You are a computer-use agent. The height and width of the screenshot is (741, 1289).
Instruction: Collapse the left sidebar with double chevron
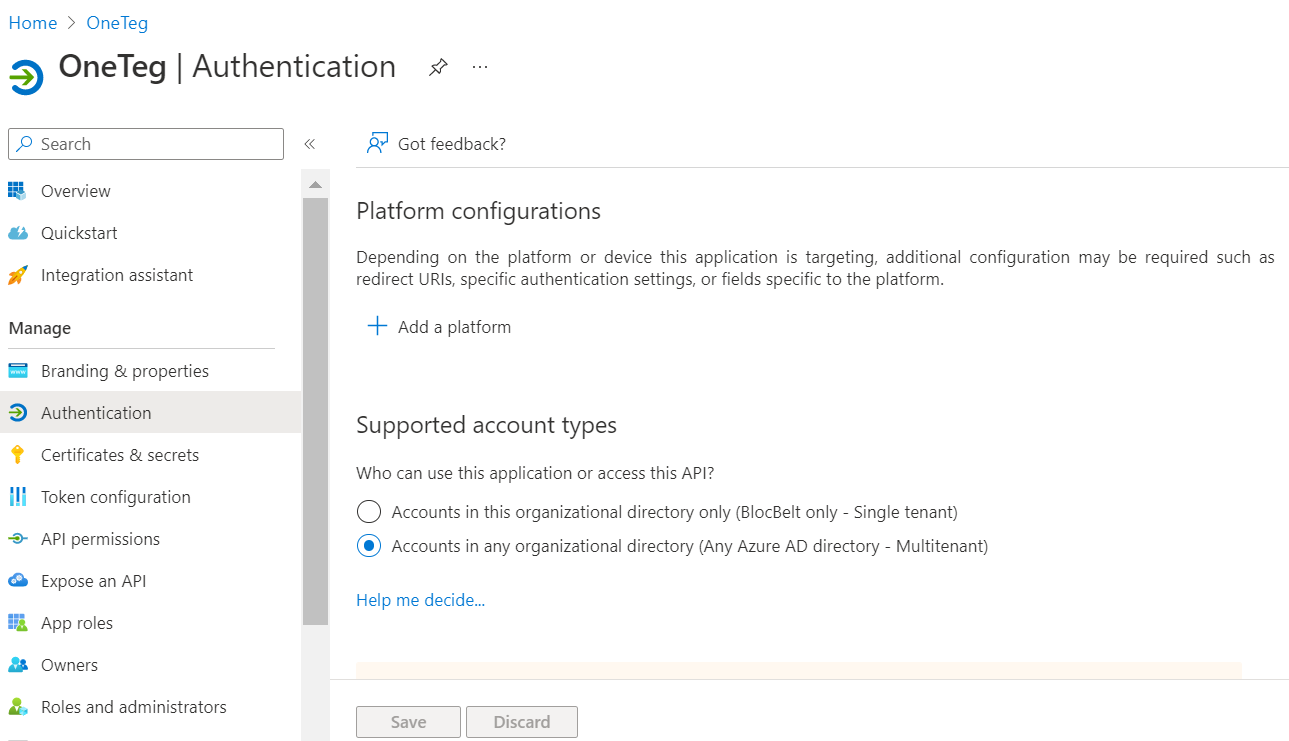tap(310, 144)
